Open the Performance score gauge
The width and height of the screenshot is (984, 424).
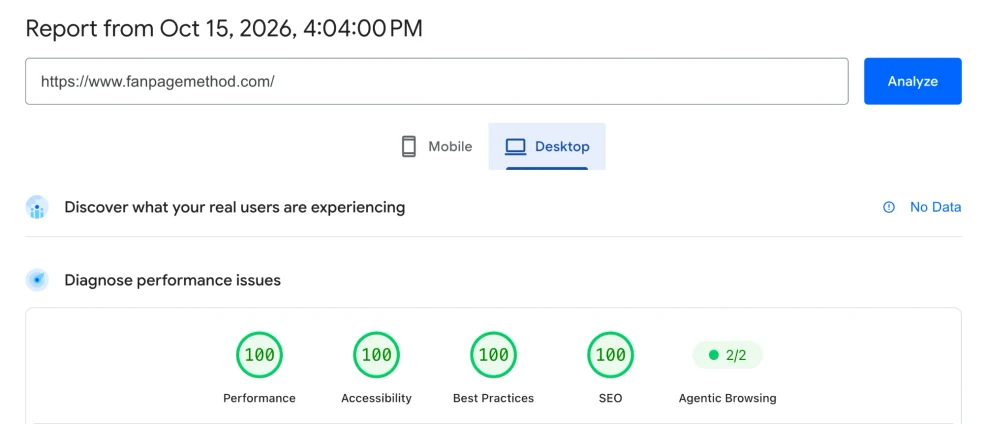coord(259,355)
